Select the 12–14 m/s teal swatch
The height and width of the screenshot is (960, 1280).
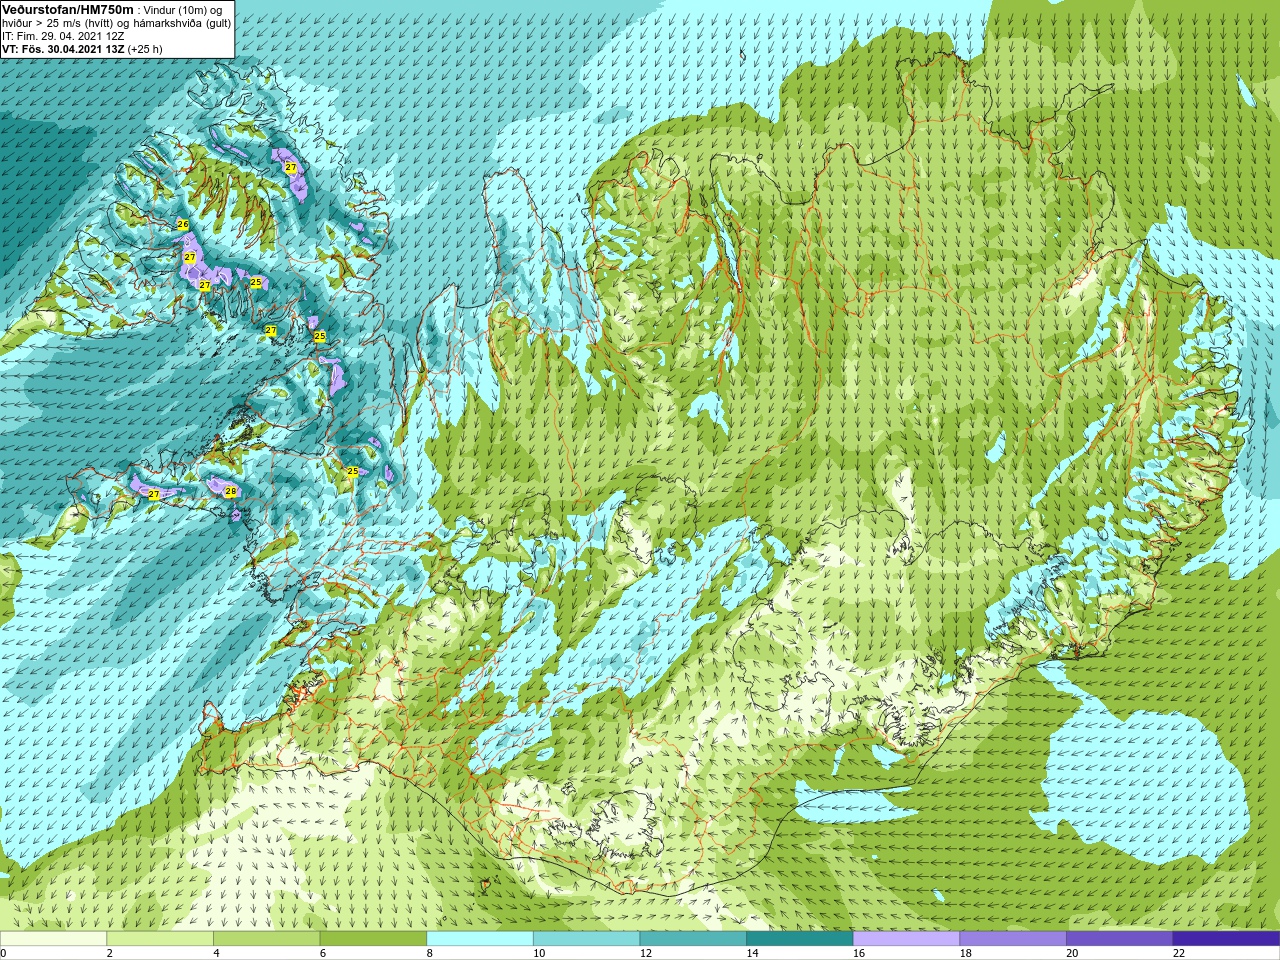(x=693, y=939)
